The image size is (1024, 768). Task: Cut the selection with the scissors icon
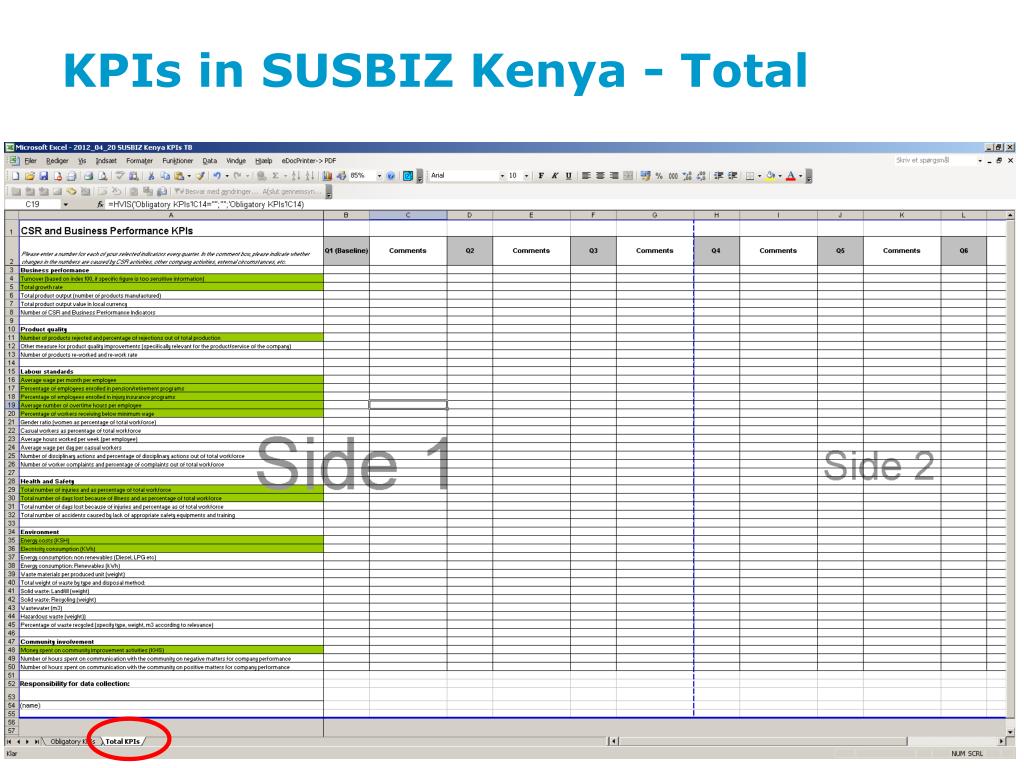tap(151, 176)
